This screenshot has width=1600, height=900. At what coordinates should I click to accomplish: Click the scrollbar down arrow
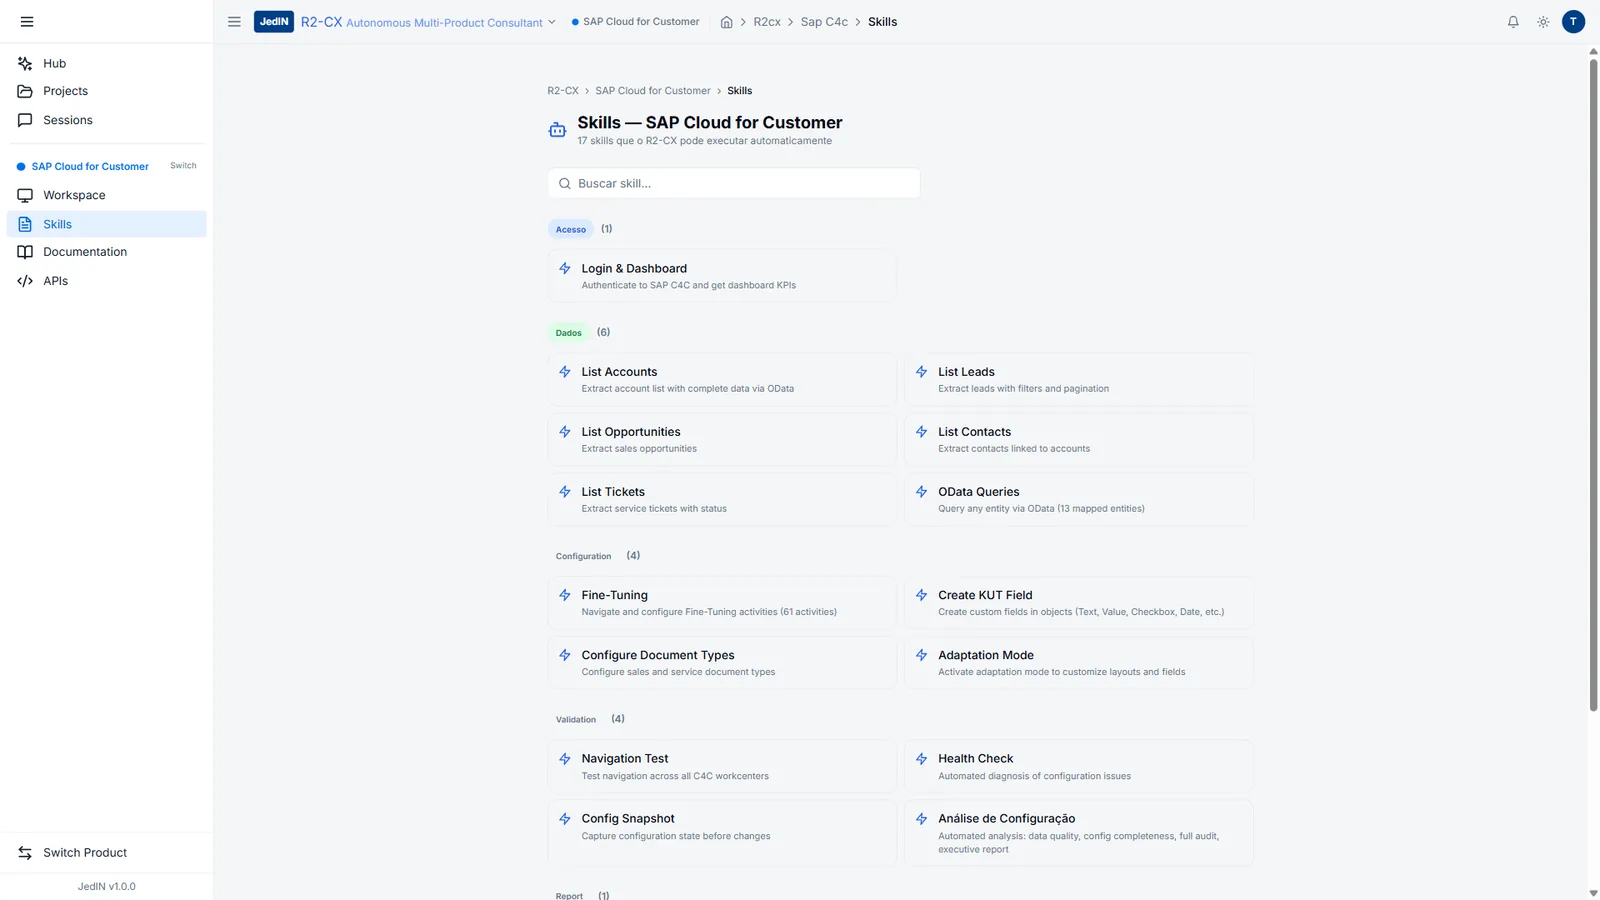pyautogui.click(x=1593, y=893)
